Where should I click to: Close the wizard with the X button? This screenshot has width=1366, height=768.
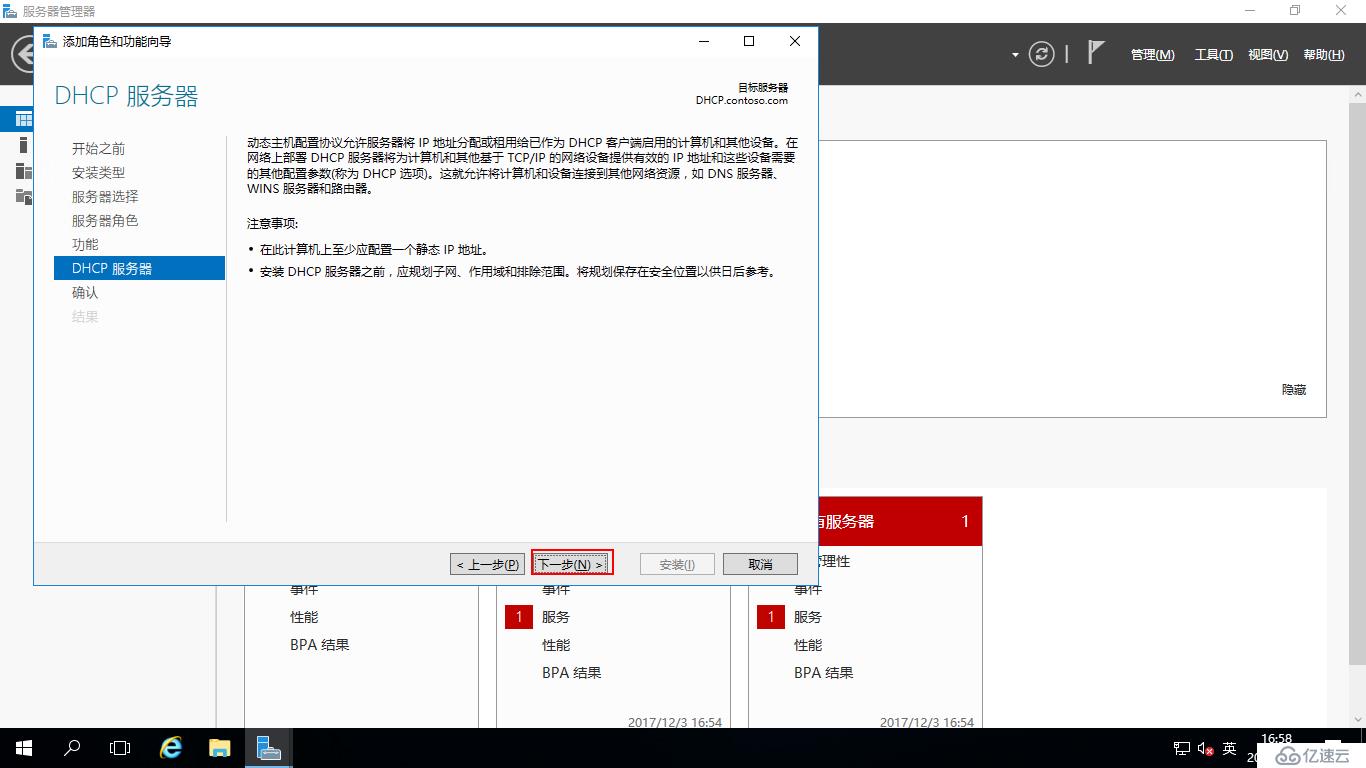tap(795, 41)
